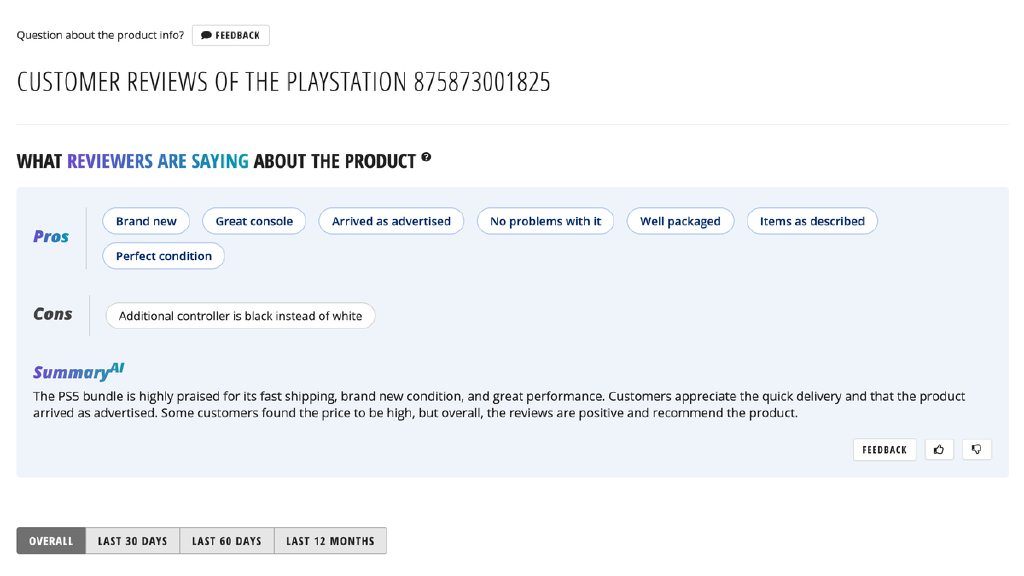
Task: Select the Great console pro tag
Action: [254, 221]
